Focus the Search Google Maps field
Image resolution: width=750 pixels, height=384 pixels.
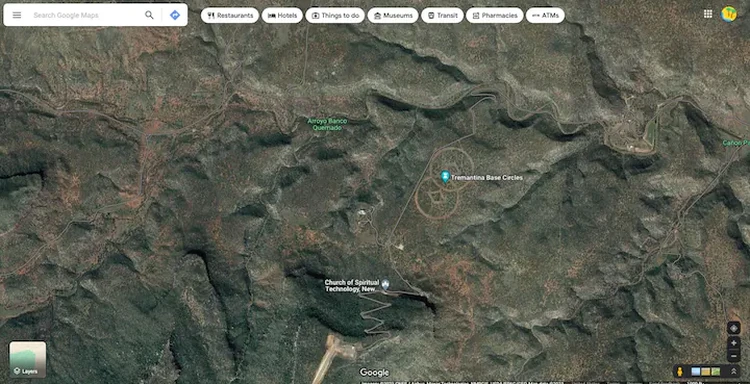pos(86,15)
